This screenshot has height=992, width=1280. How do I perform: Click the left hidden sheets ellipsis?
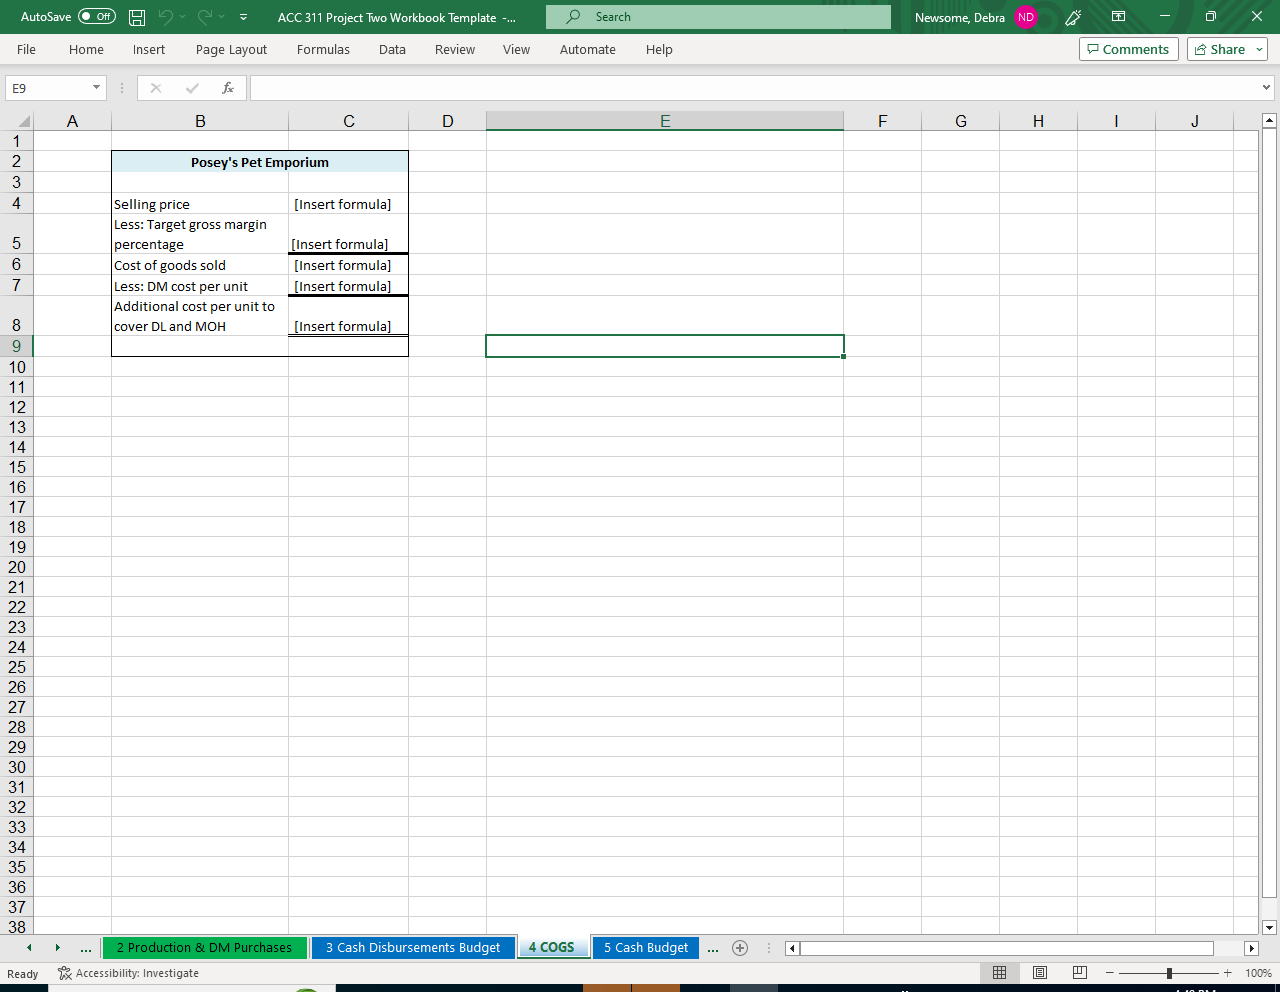click(x=86, y=948)
